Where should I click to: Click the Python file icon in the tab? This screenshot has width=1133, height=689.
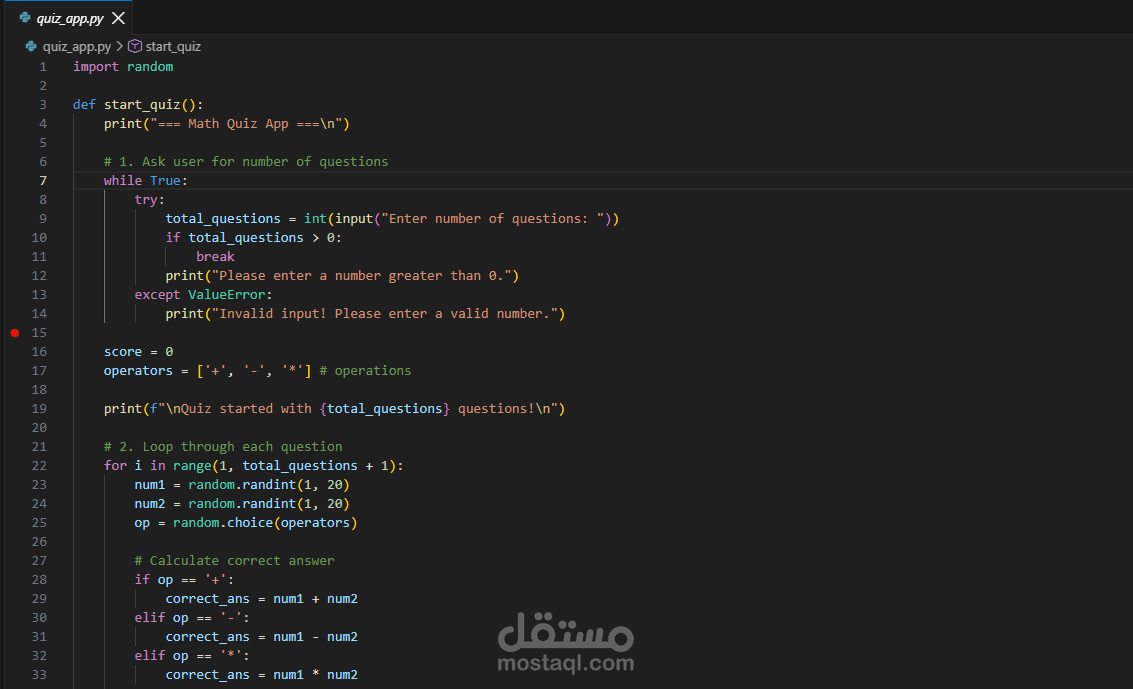point(25,17)
